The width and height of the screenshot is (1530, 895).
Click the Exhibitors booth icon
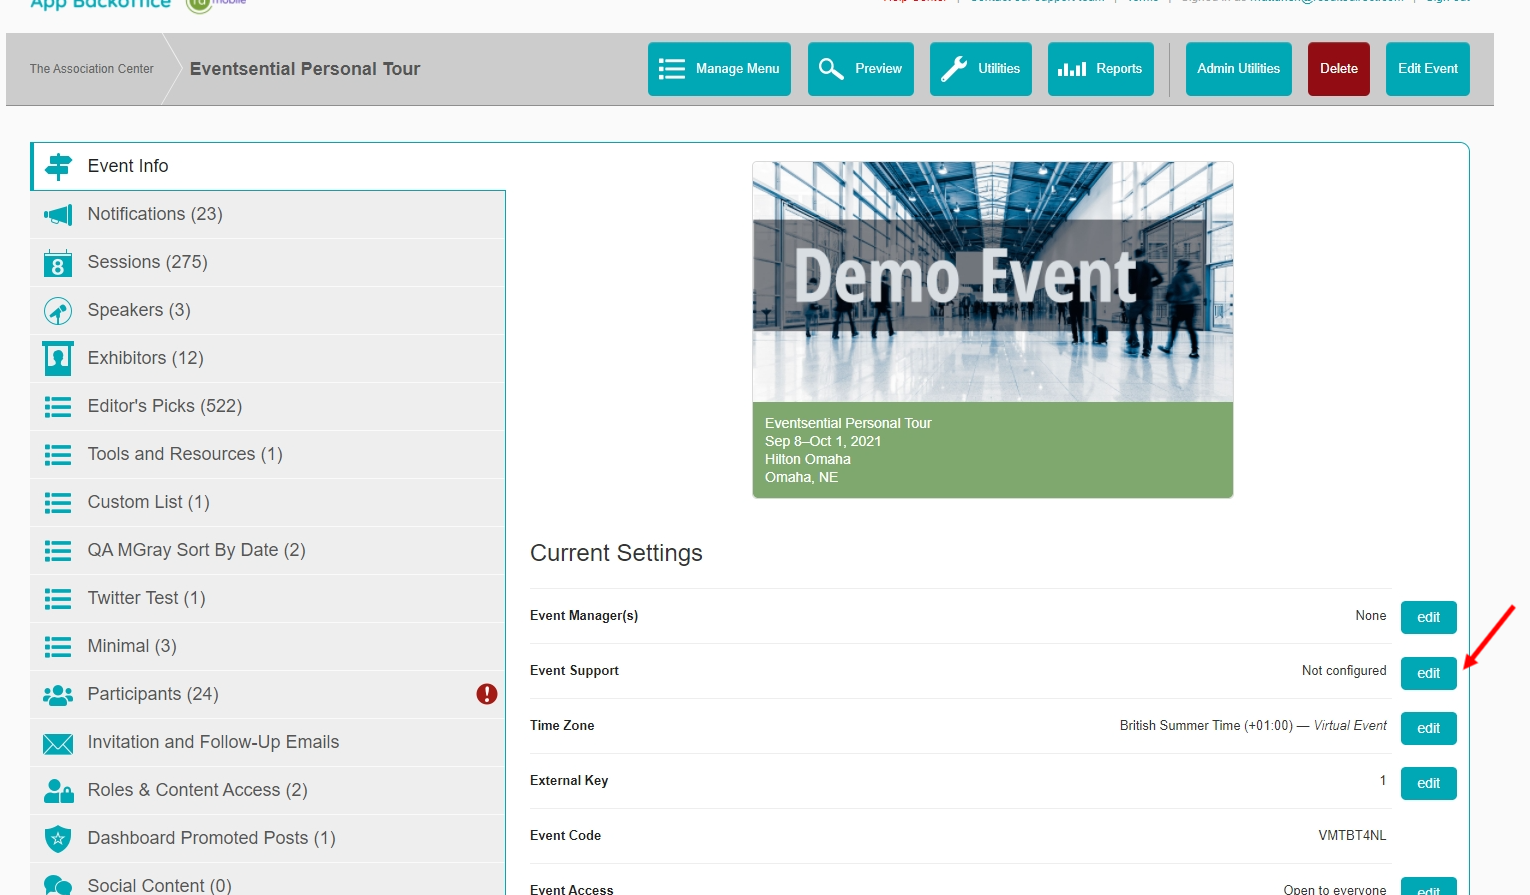coord(58,358)
